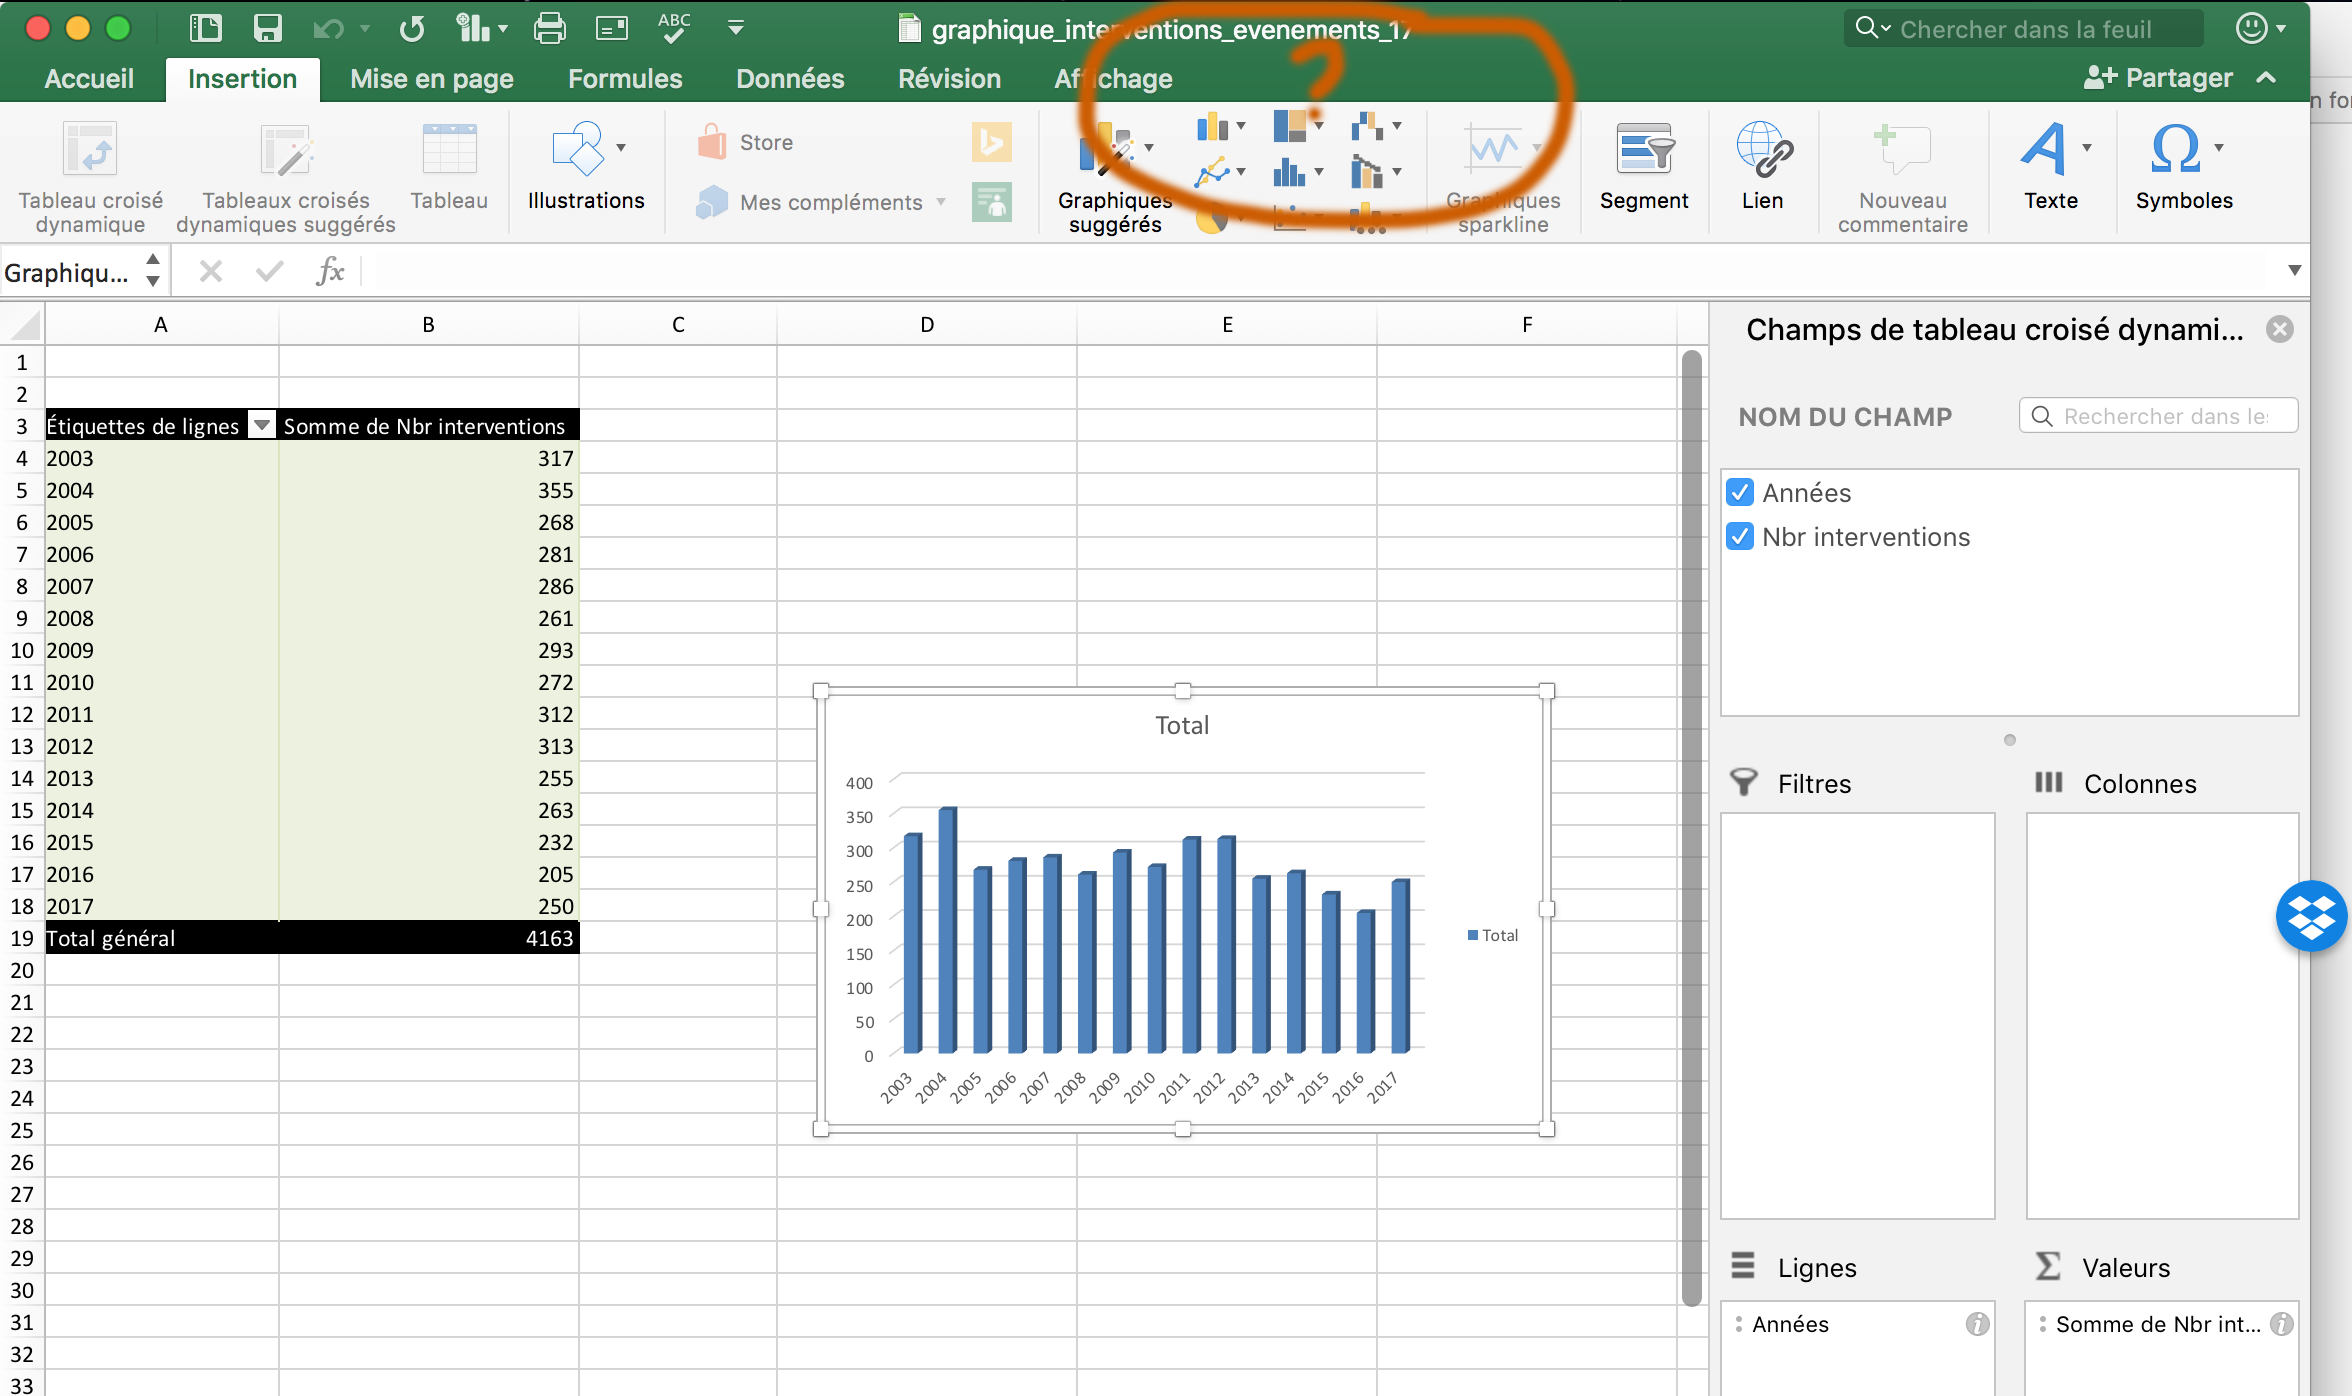Click the Print icon in quick toolbar
The image size is (2352, 1396).
click(549, 28)
